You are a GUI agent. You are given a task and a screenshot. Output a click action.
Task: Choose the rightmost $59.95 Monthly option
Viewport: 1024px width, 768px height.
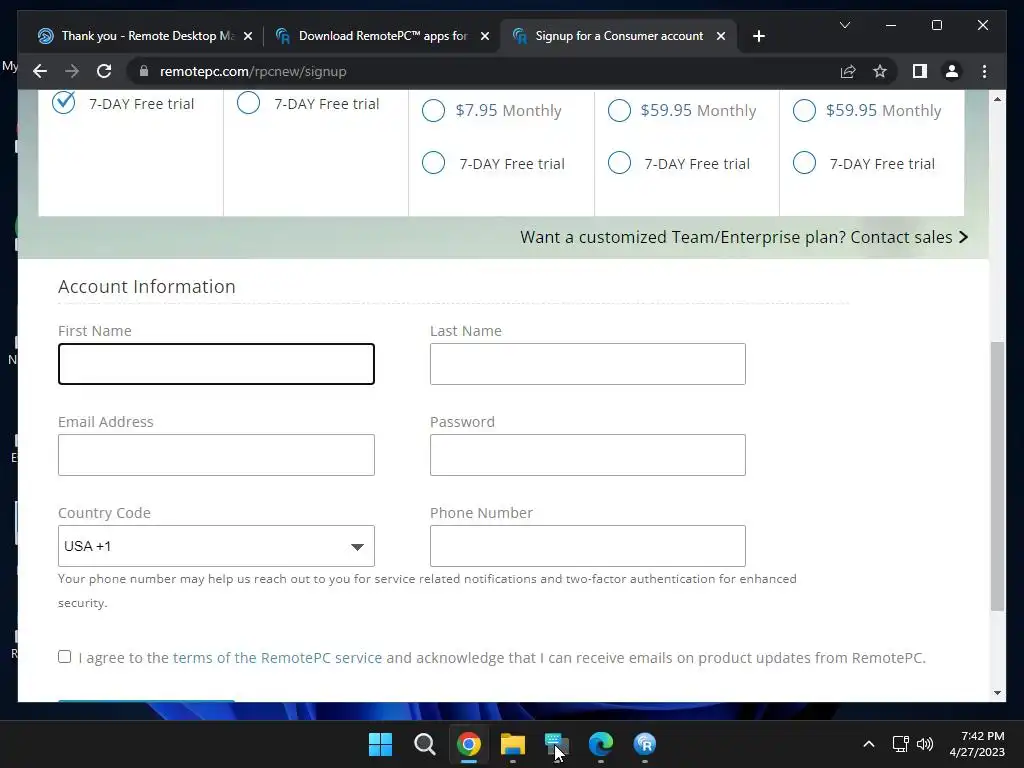point(804,110)
